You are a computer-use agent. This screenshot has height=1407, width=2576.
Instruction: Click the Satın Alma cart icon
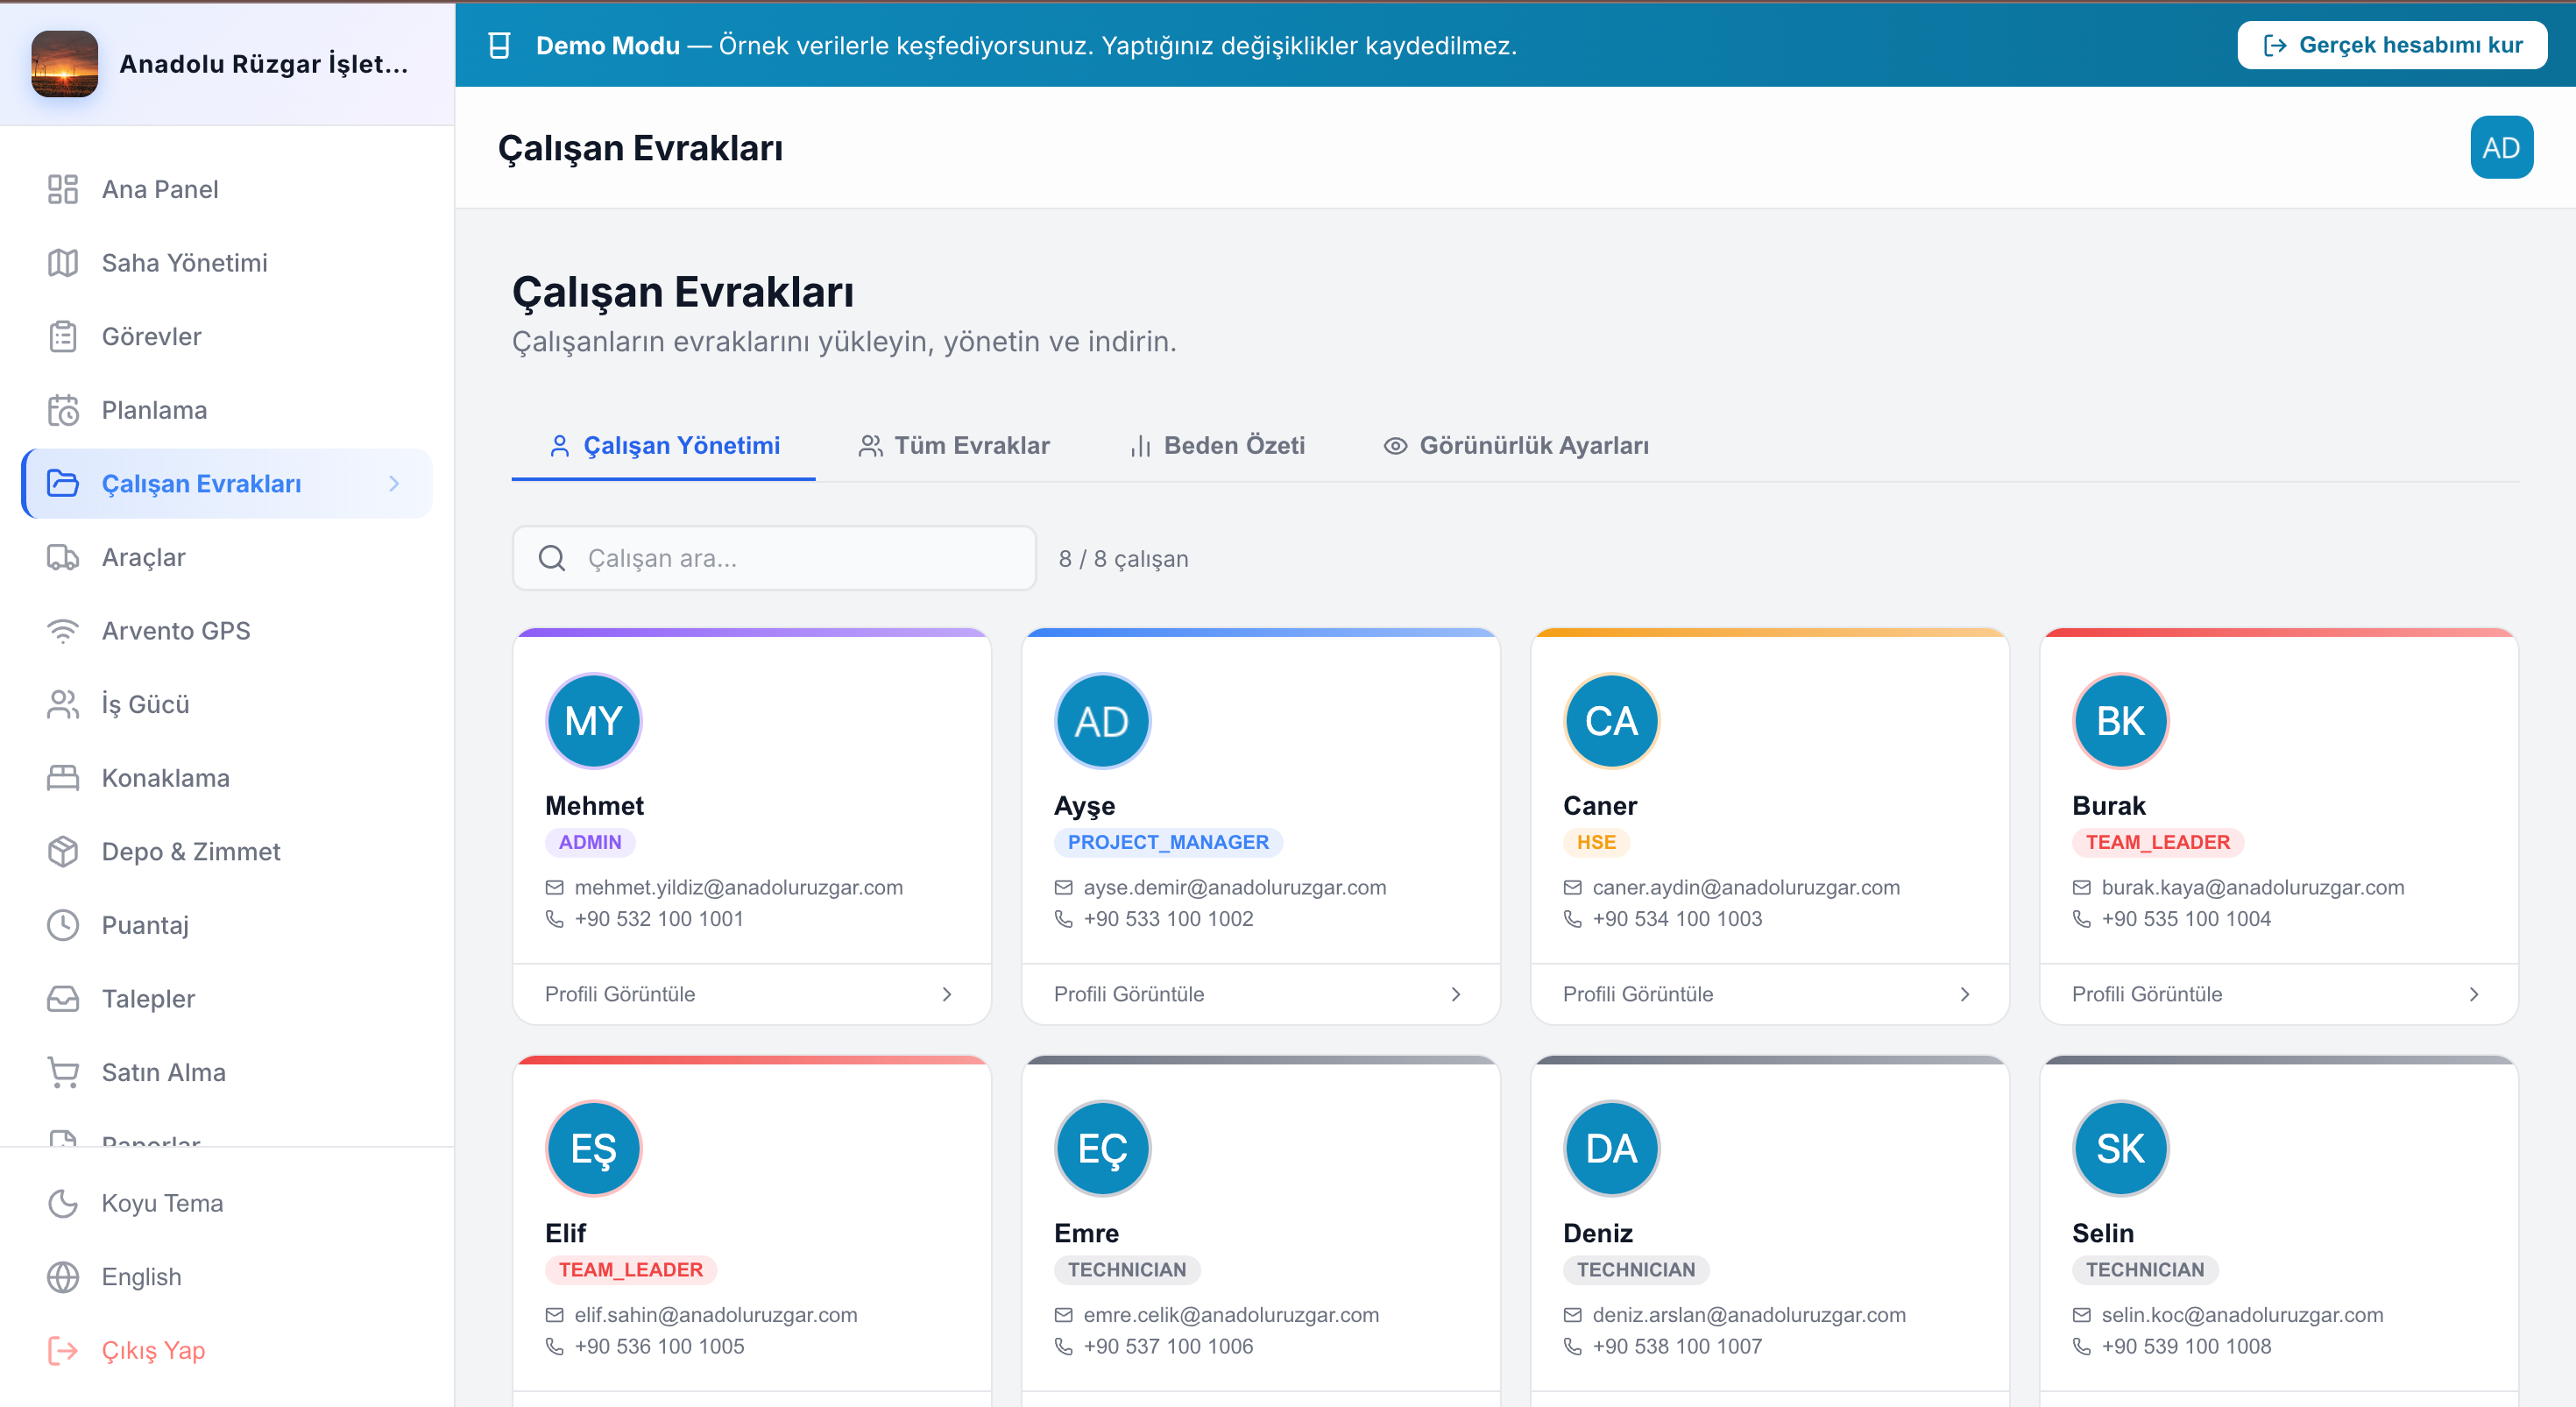point(63,1072)
